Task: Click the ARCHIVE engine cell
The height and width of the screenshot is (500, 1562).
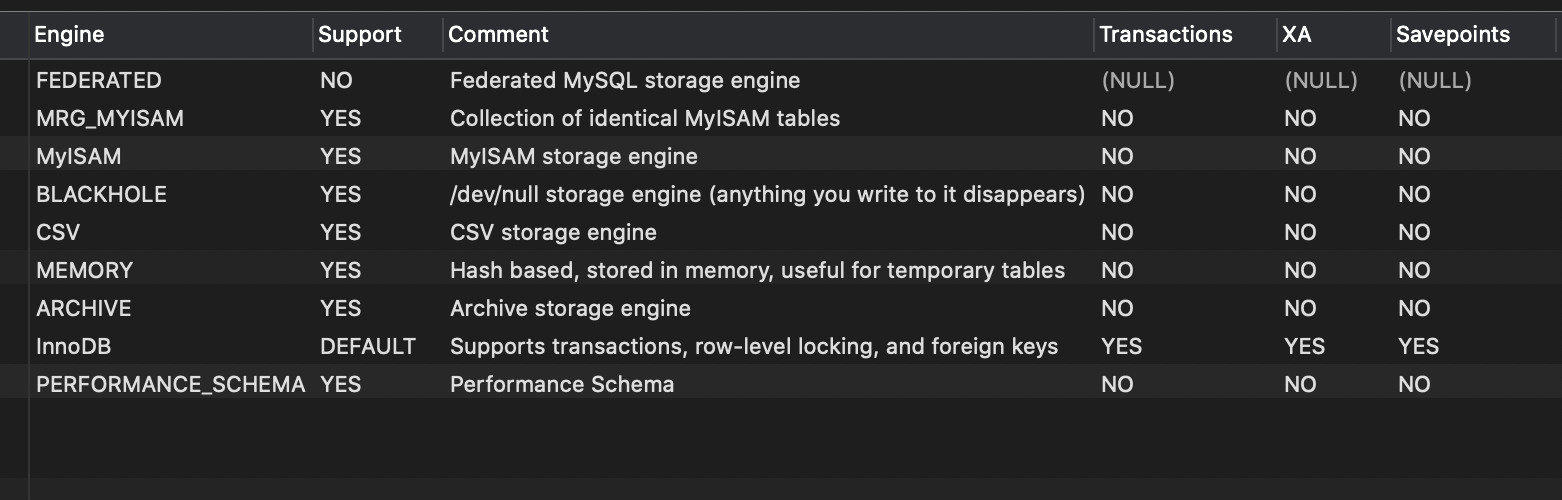Action: [x=84, y=308]
